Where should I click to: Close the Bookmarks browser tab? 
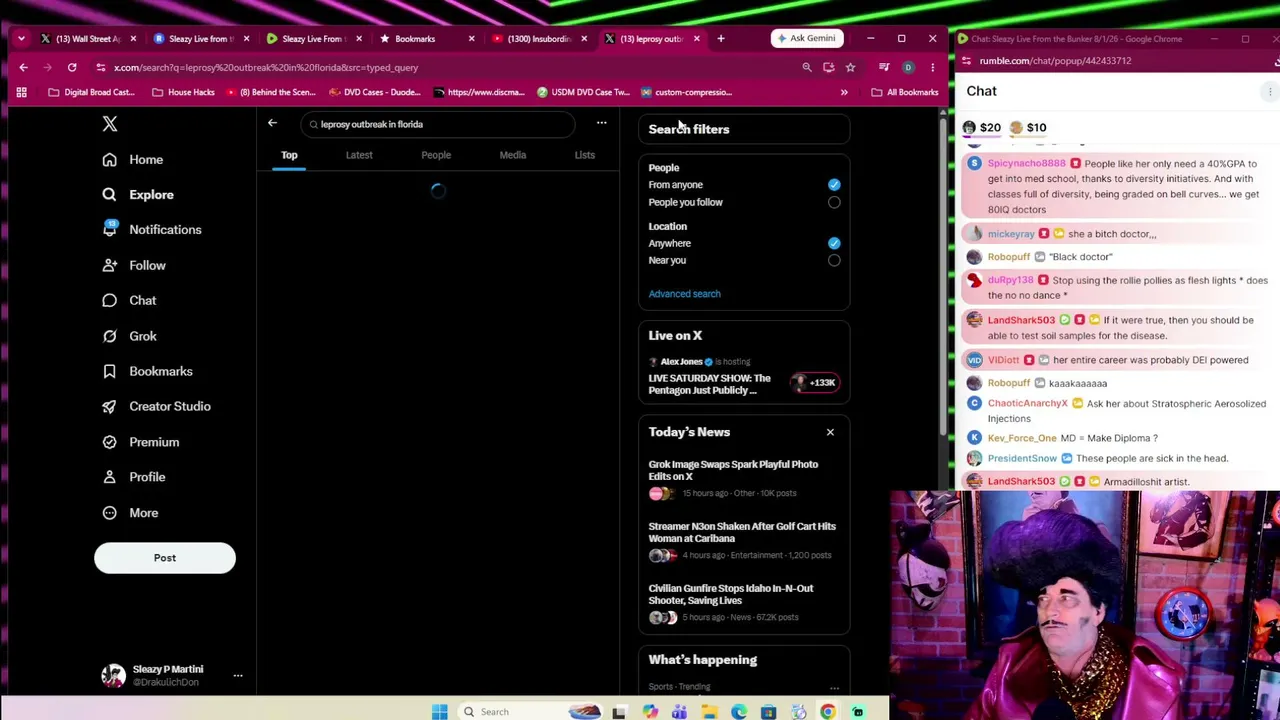[x=471, y=39]
